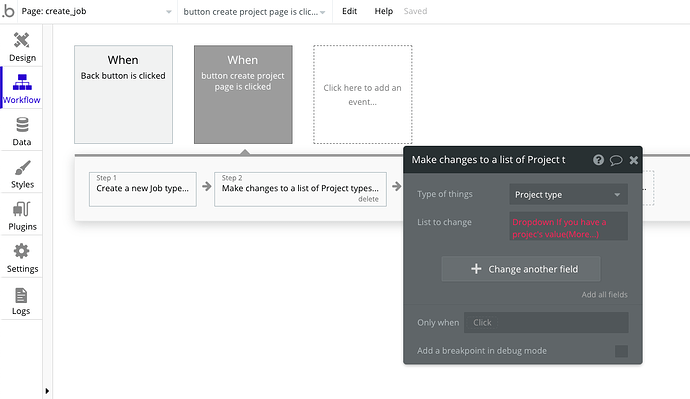Open the Edit menu
Image resolution: width=690 pixels, height=399 pixels.
click(x=349, y=11)
